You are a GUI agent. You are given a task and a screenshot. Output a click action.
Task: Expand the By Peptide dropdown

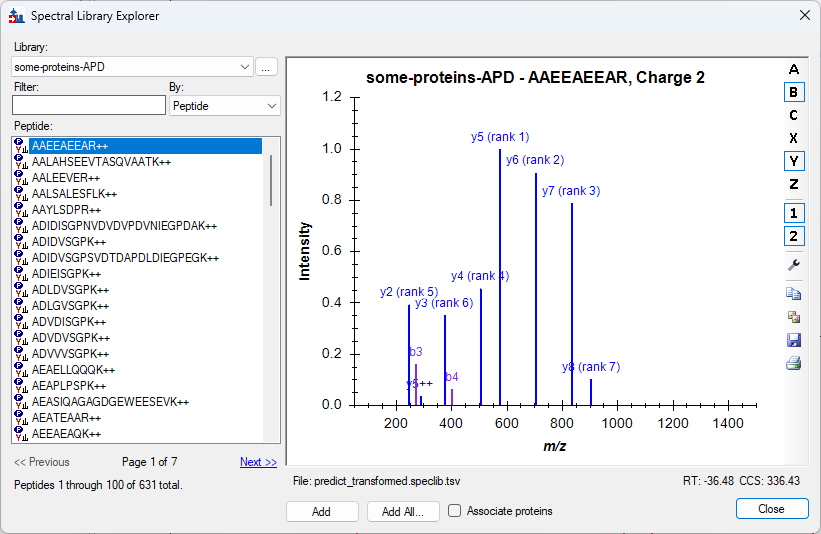pos(225,105)
